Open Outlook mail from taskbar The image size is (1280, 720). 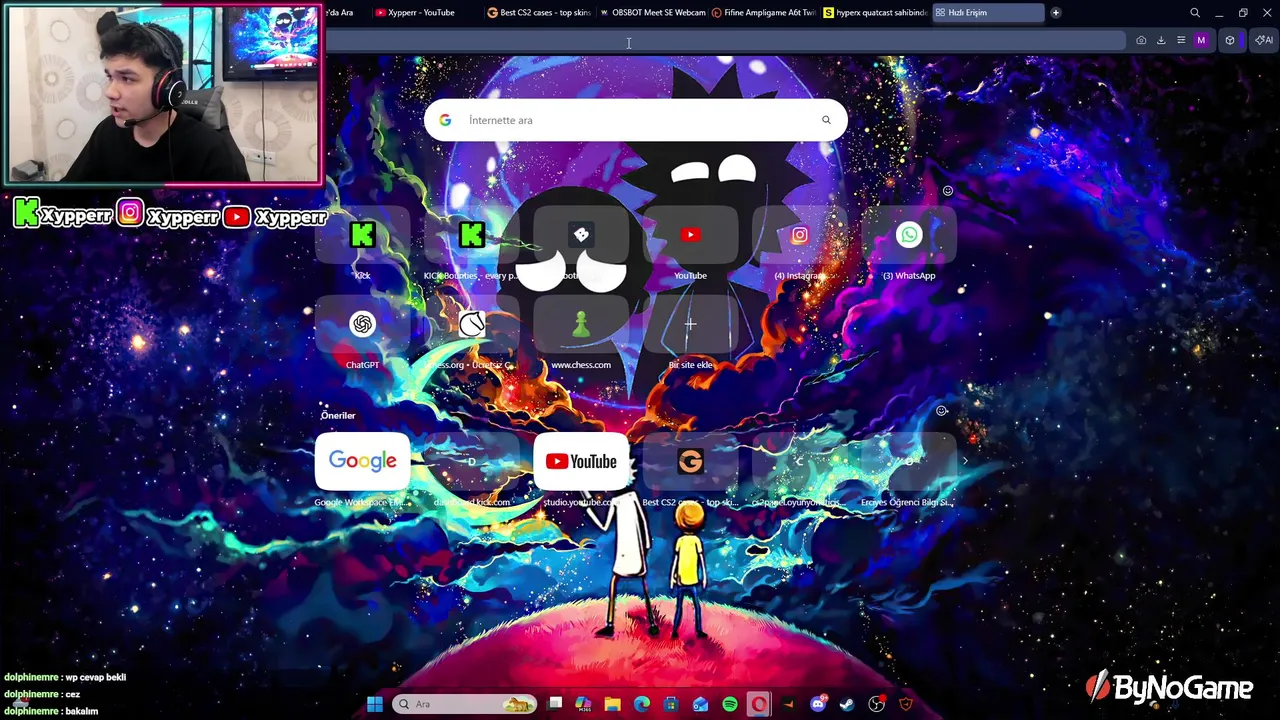pos(701,704)
